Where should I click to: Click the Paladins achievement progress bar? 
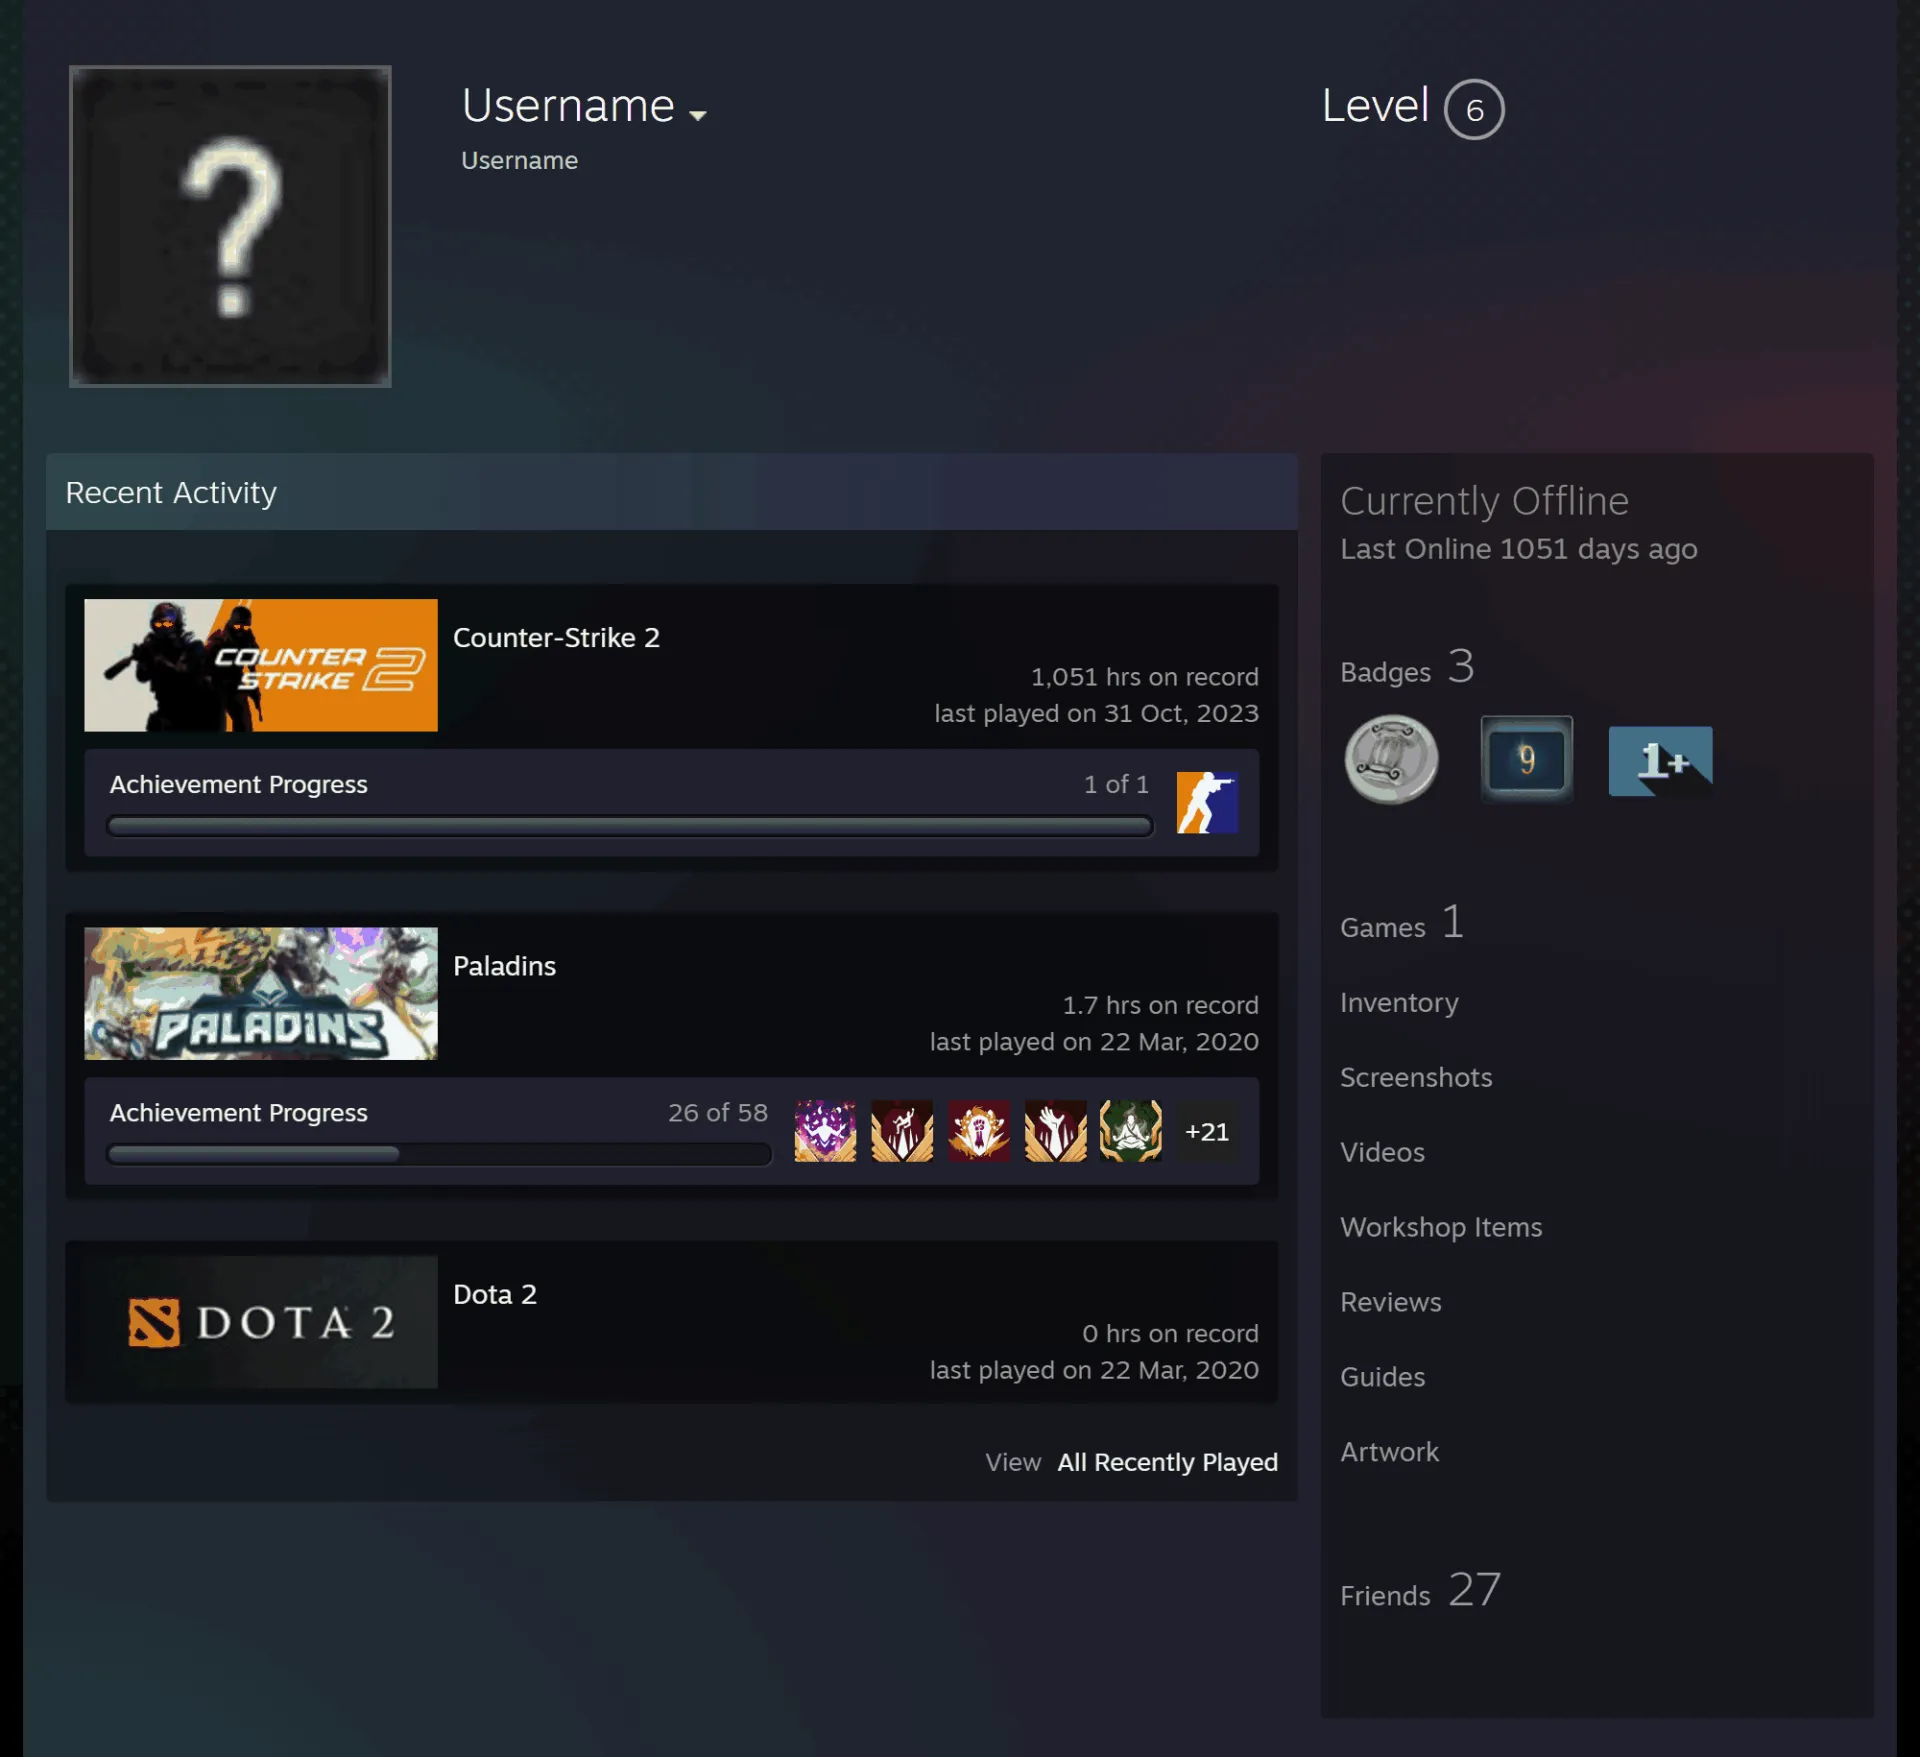tap(439, 1154)
